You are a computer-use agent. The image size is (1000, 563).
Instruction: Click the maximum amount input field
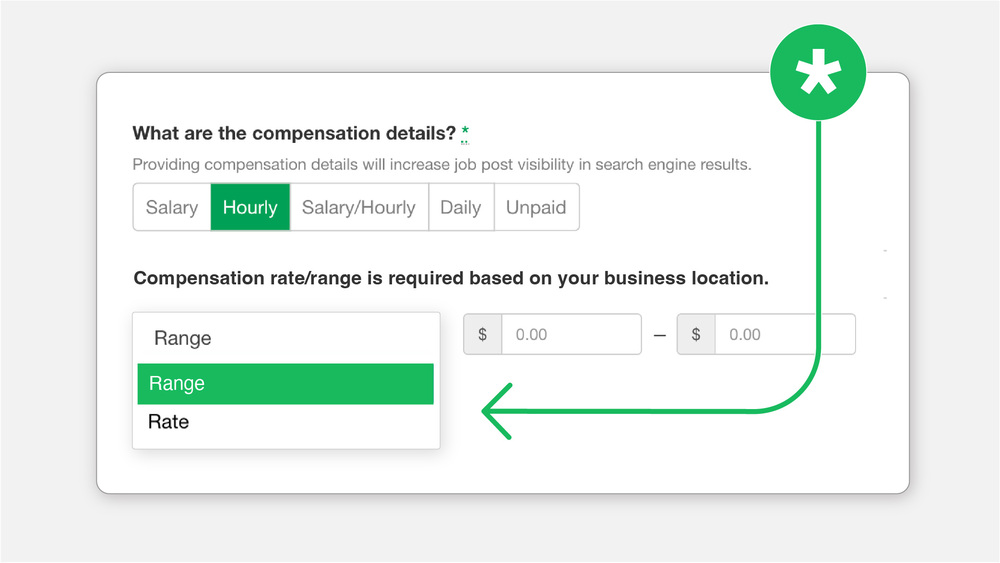click(785, 334)
